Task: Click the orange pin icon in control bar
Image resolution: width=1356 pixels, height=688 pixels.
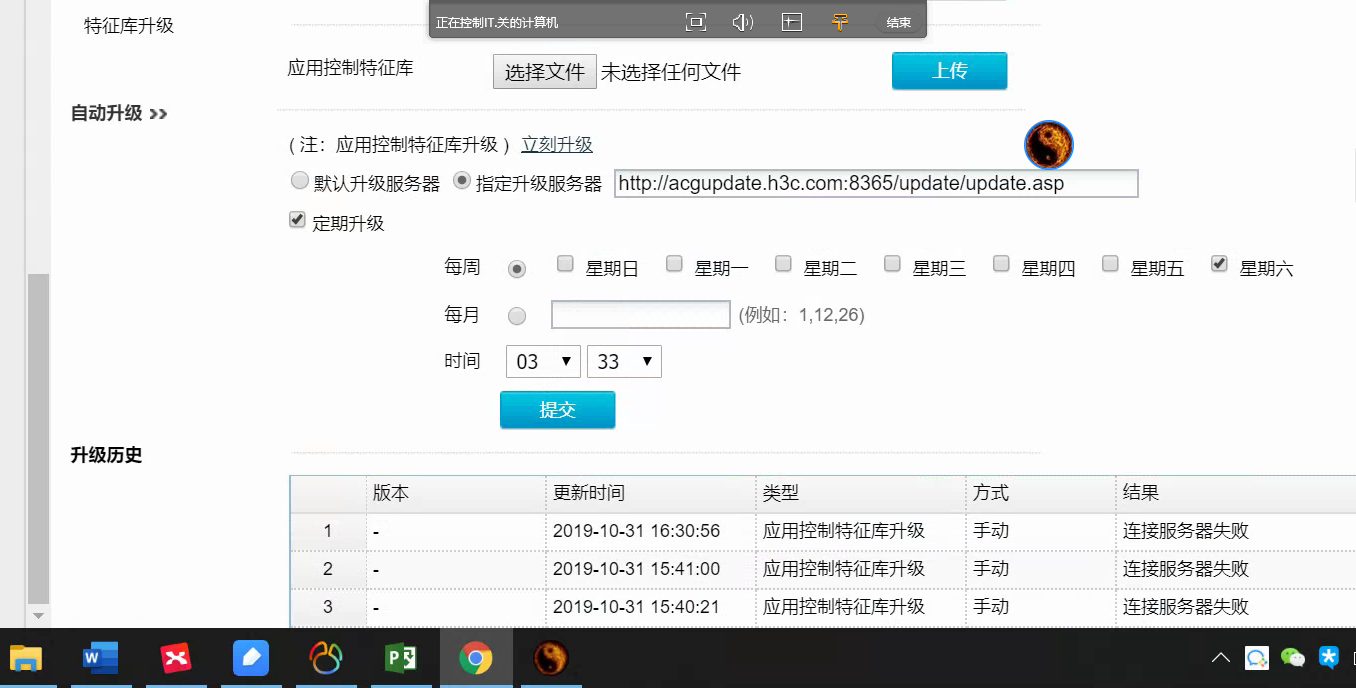Action: click(840, 22)
